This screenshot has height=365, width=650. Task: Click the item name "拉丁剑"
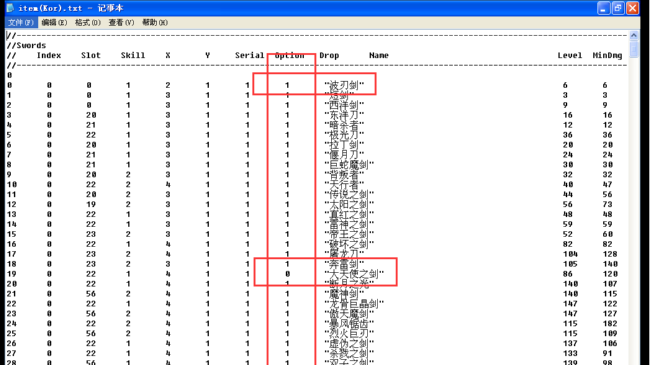point(344,145)
